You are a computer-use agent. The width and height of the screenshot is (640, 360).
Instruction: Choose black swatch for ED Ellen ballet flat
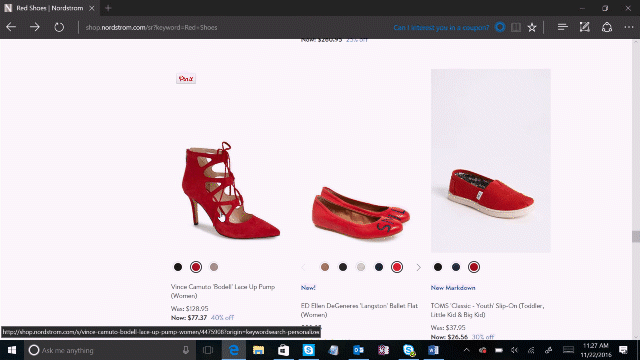click(x=343, y=267)
